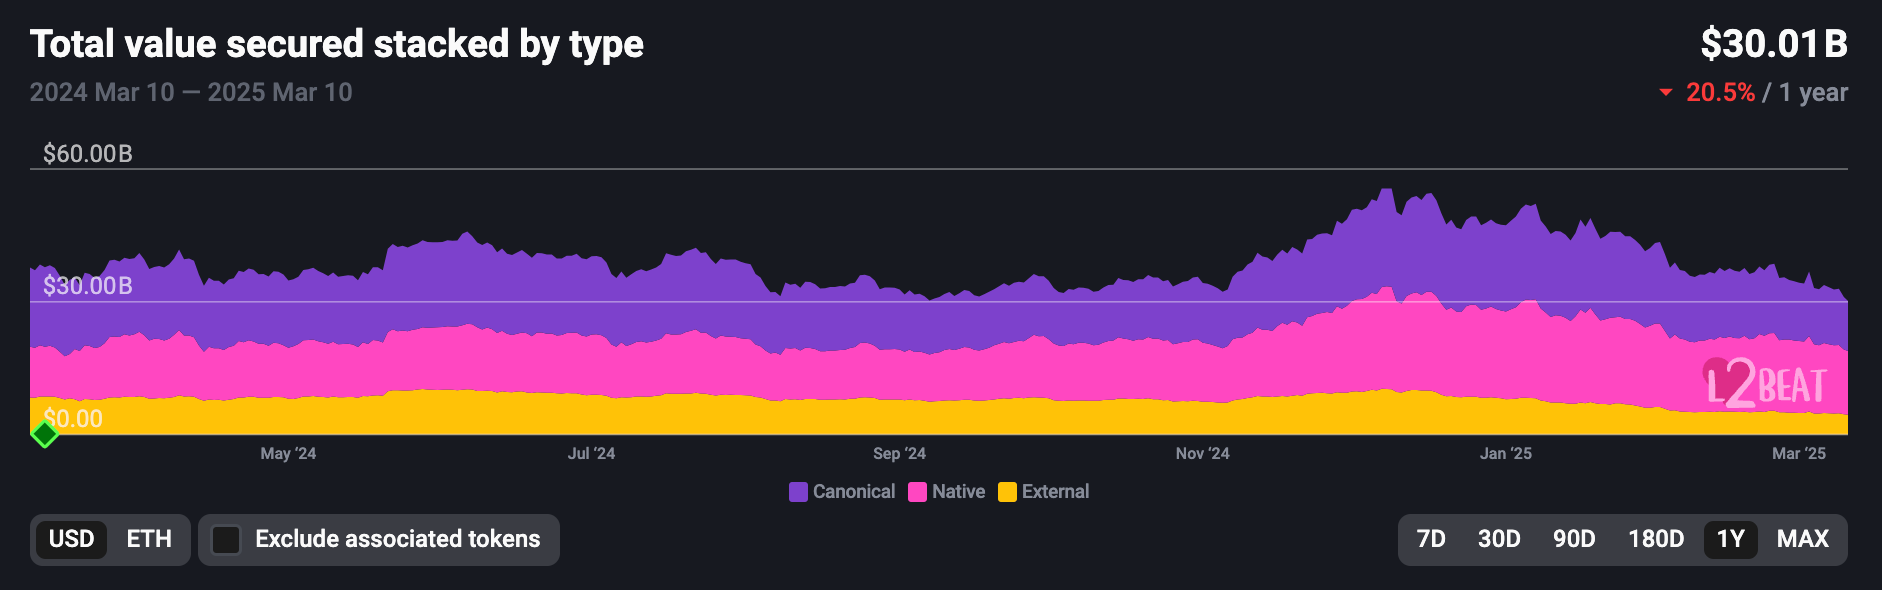Click the Native legend label
The height and width of the screenshot is (590, 1882).
958,492
